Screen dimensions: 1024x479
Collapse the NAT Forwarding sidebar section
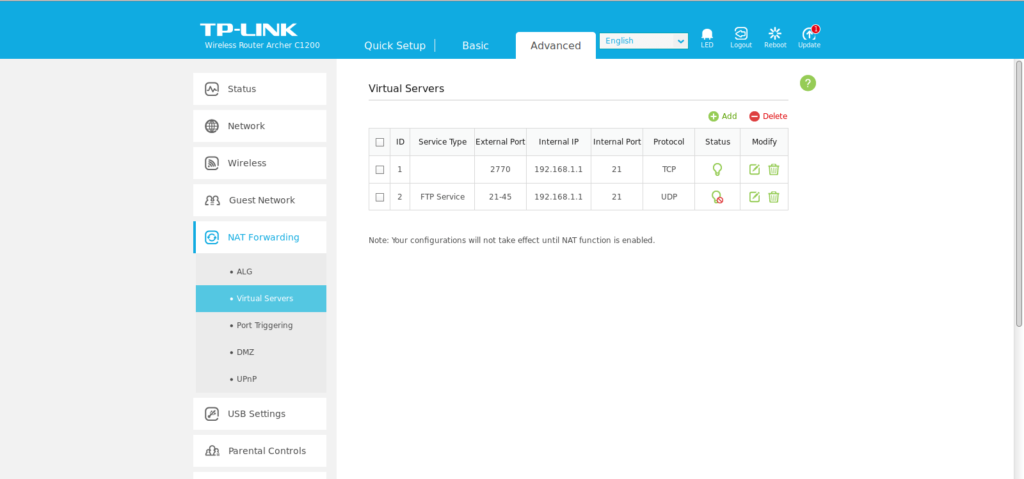pyautogui.click(x=260, y=237)
